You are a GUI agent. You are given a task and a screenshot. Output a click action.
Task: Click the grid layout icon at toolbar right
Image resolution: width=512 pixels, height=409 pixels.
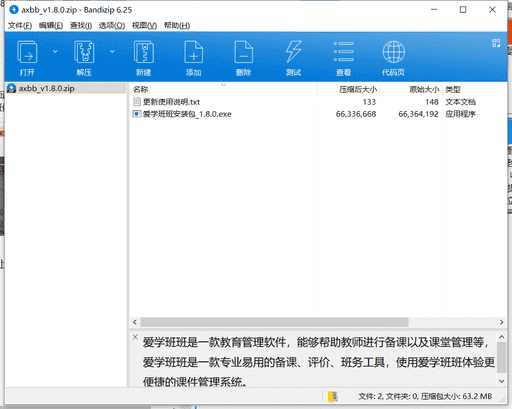tap(496, 43)
